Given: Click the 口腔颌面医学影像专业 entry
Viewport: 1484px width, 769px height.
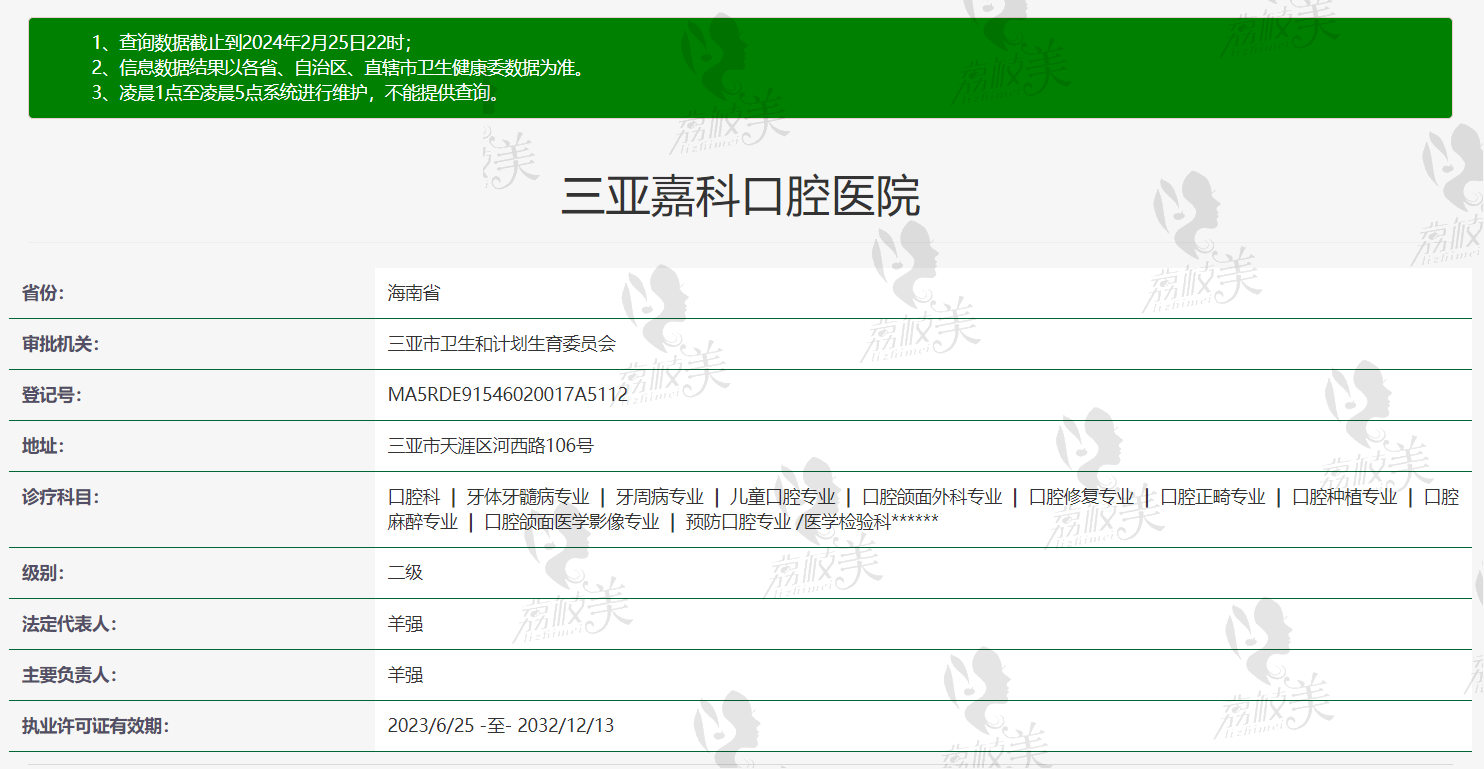Looking at the screenshot, I should [572, 522].
